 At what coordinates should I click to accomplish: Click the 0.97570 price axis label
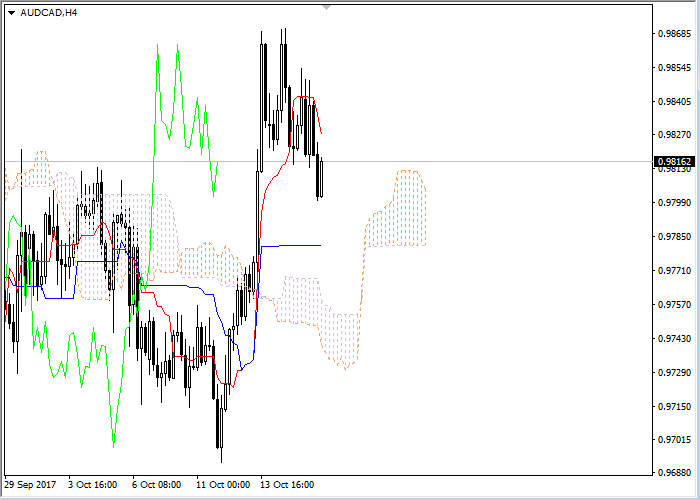tap(675, 304)
